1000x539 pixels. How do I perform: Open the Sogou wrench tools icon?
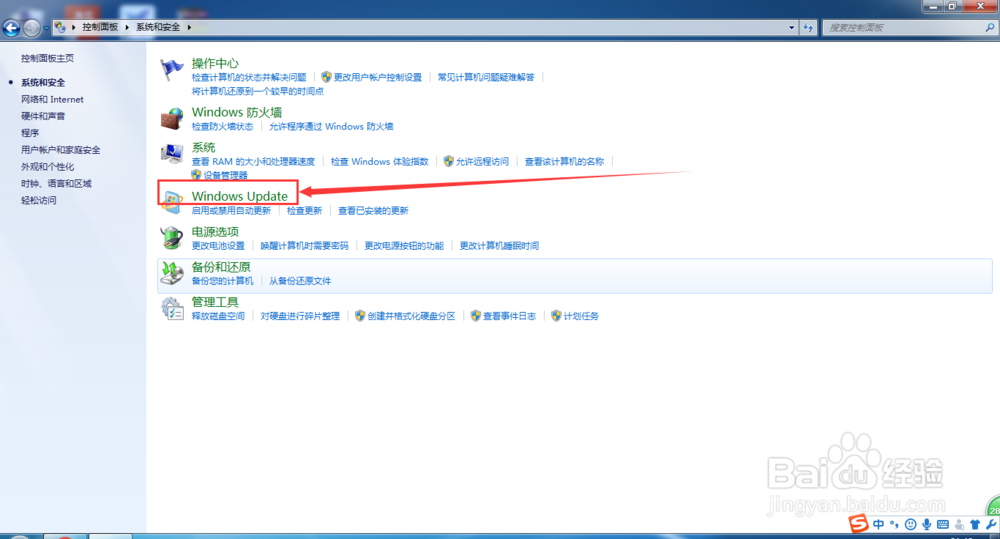(x=990, y=524)
